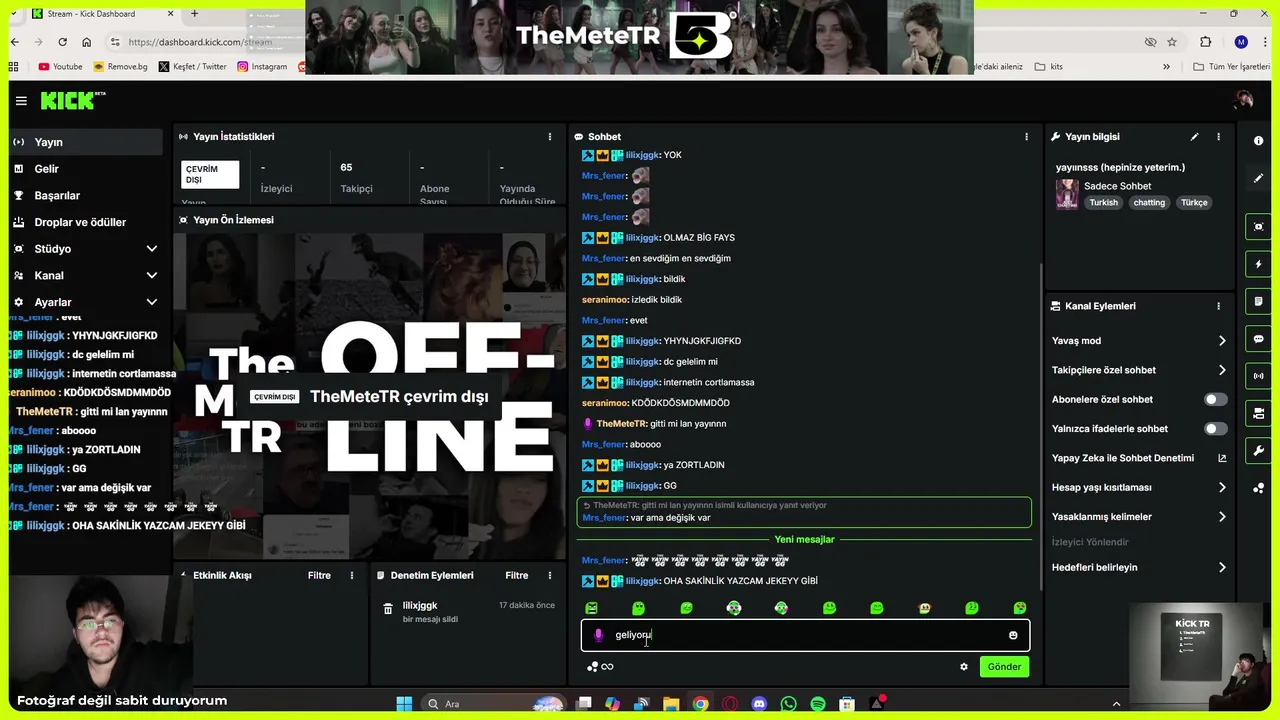Send the message with Gönder button
The height and width of the screenshot is (720, 1280).
[x=1004, y=667]
